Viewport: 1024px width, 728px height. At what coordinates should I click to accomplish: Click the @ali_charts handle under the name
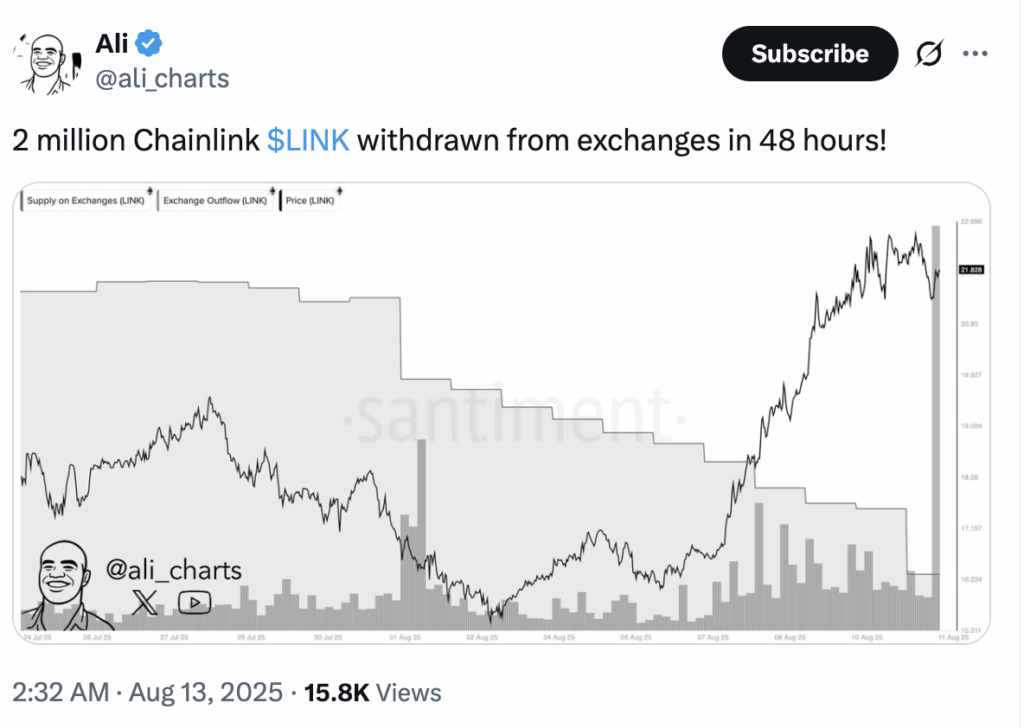(163, 78)
